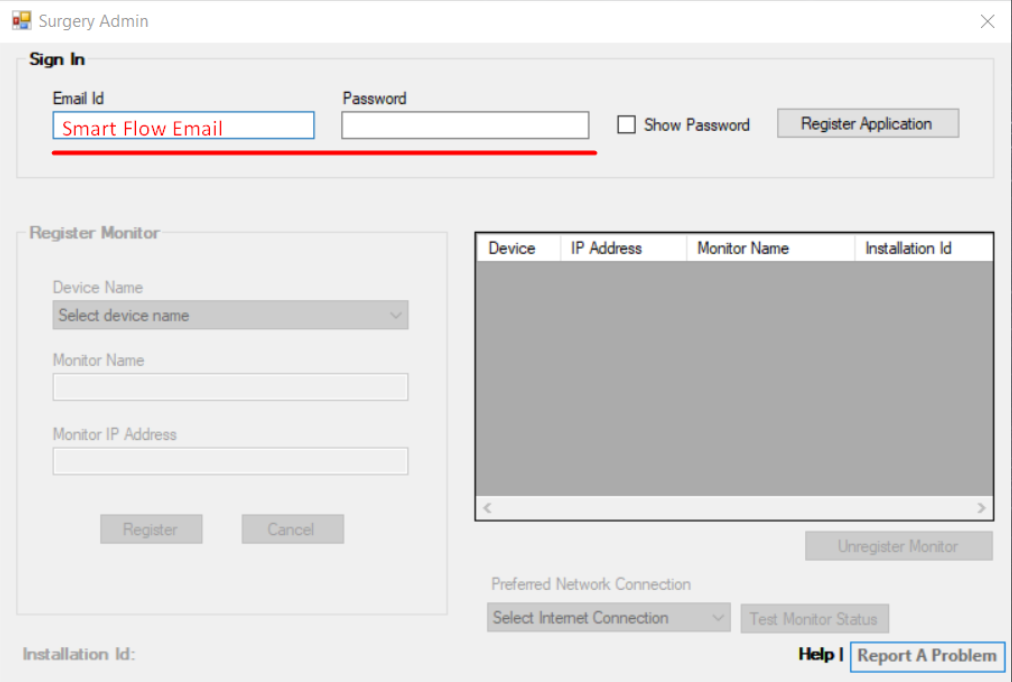The height and width of the screenshot is (682, 1012).
Task: Open the Help link
Action: (816, 654)
